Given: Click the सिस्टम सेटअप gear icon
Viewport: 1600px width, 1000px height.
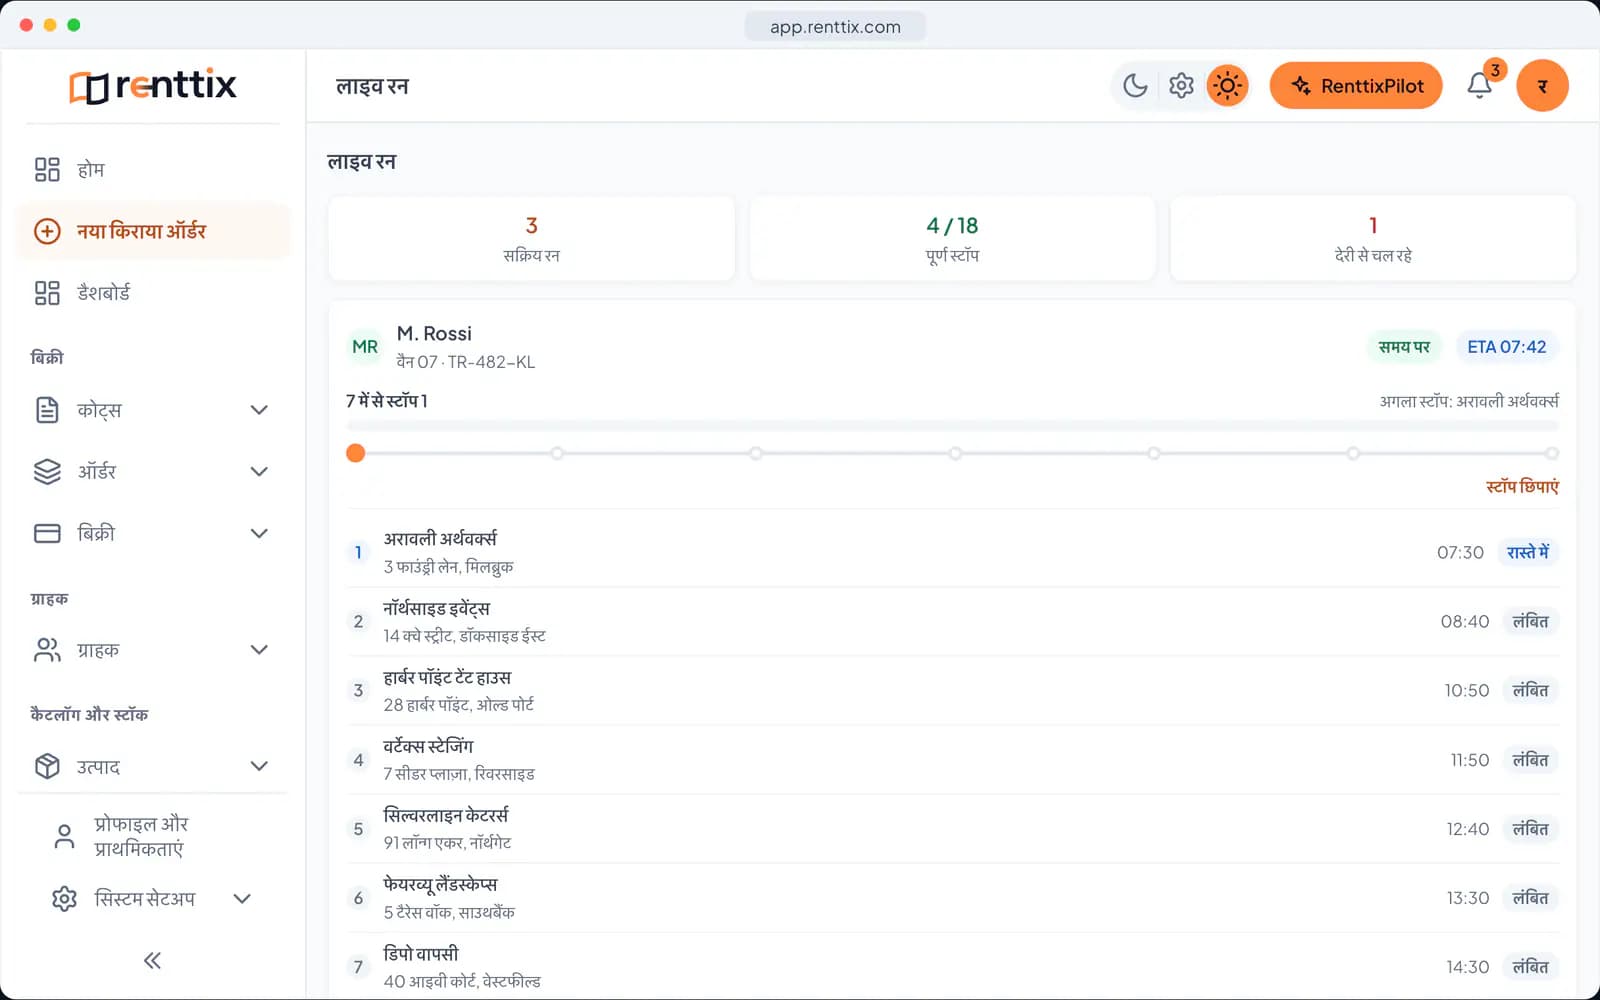Looking at the screenshot, I should (64, 898).
